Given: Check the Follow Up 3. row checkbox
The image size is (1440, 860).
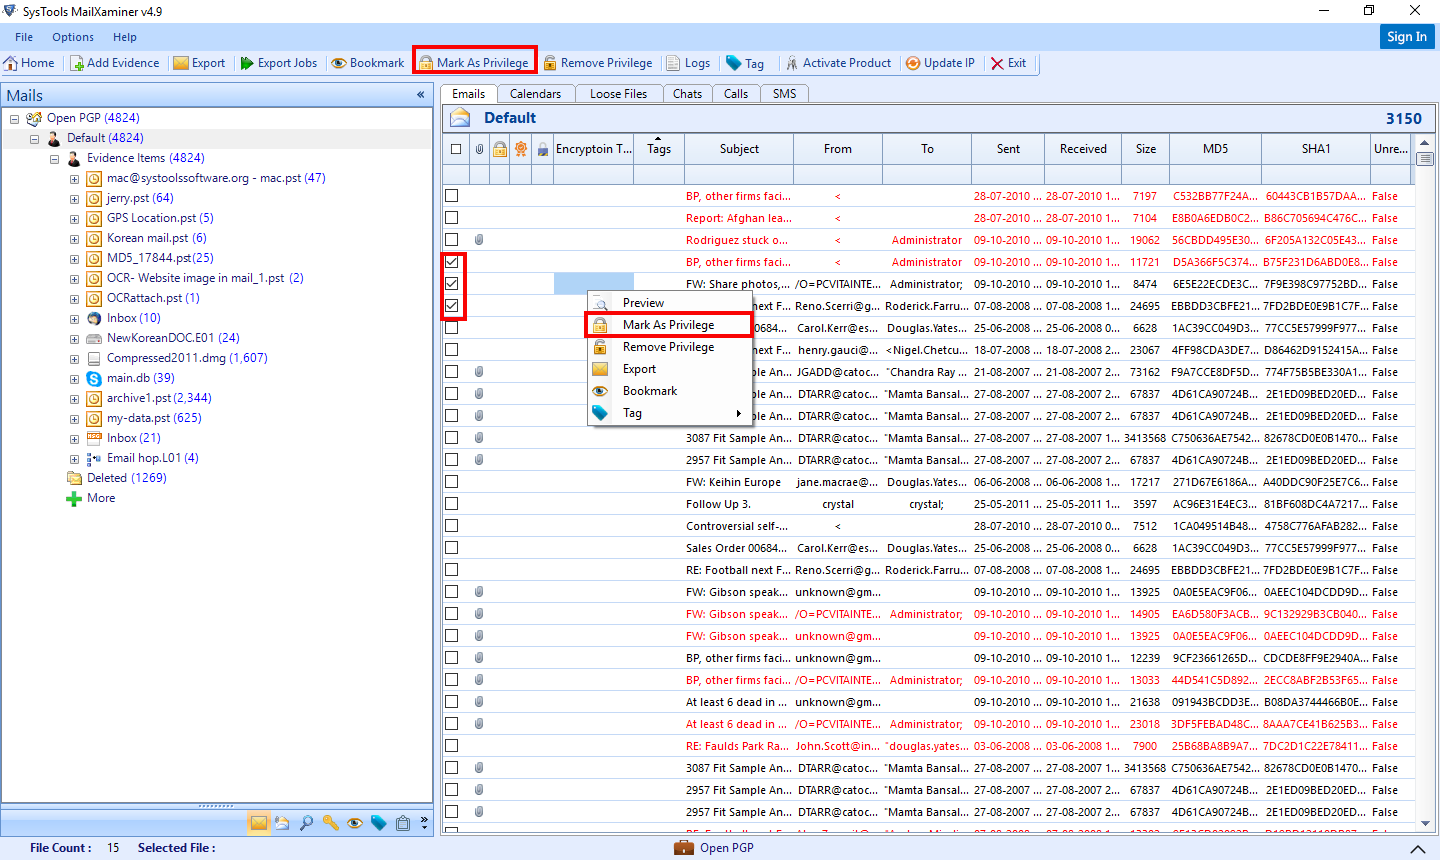Looking at the screenshot, I should point(452,504).
